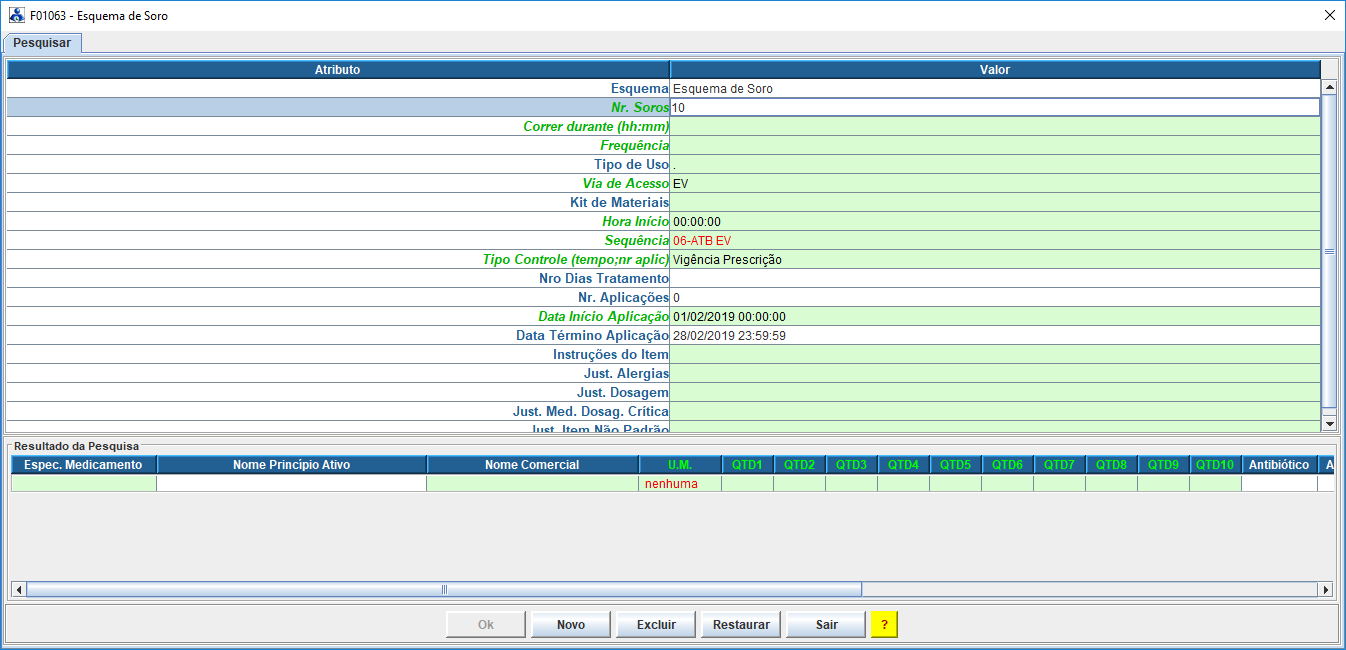Click the Restaurar button
This screenshot has height=650, width=1346.
741,625
